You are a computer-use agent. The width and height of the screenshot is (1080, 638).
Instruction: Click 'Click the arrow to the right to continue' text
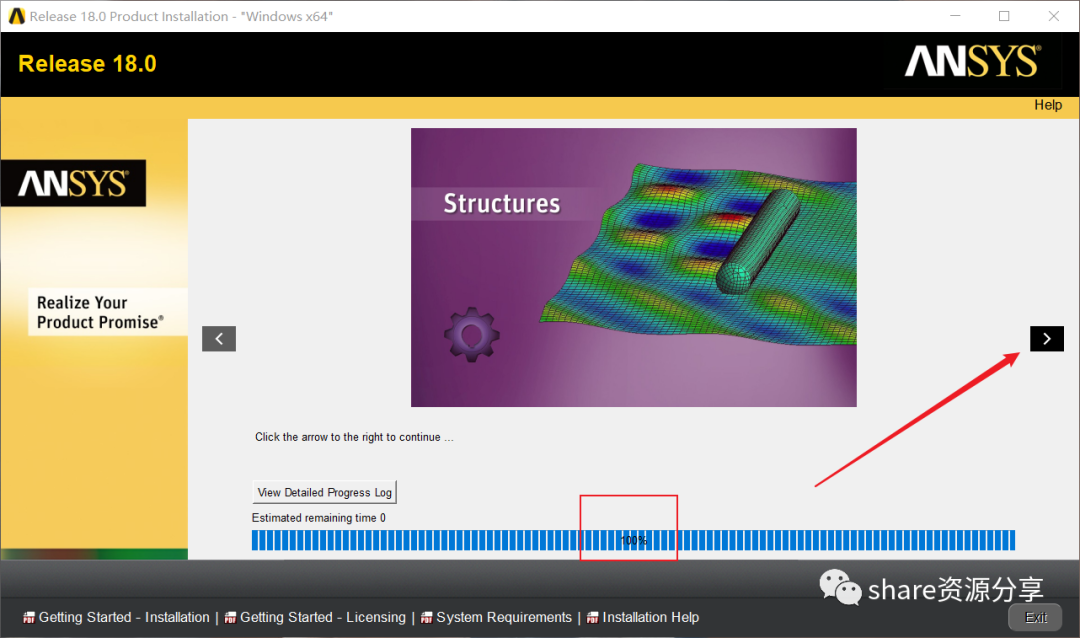354,437
